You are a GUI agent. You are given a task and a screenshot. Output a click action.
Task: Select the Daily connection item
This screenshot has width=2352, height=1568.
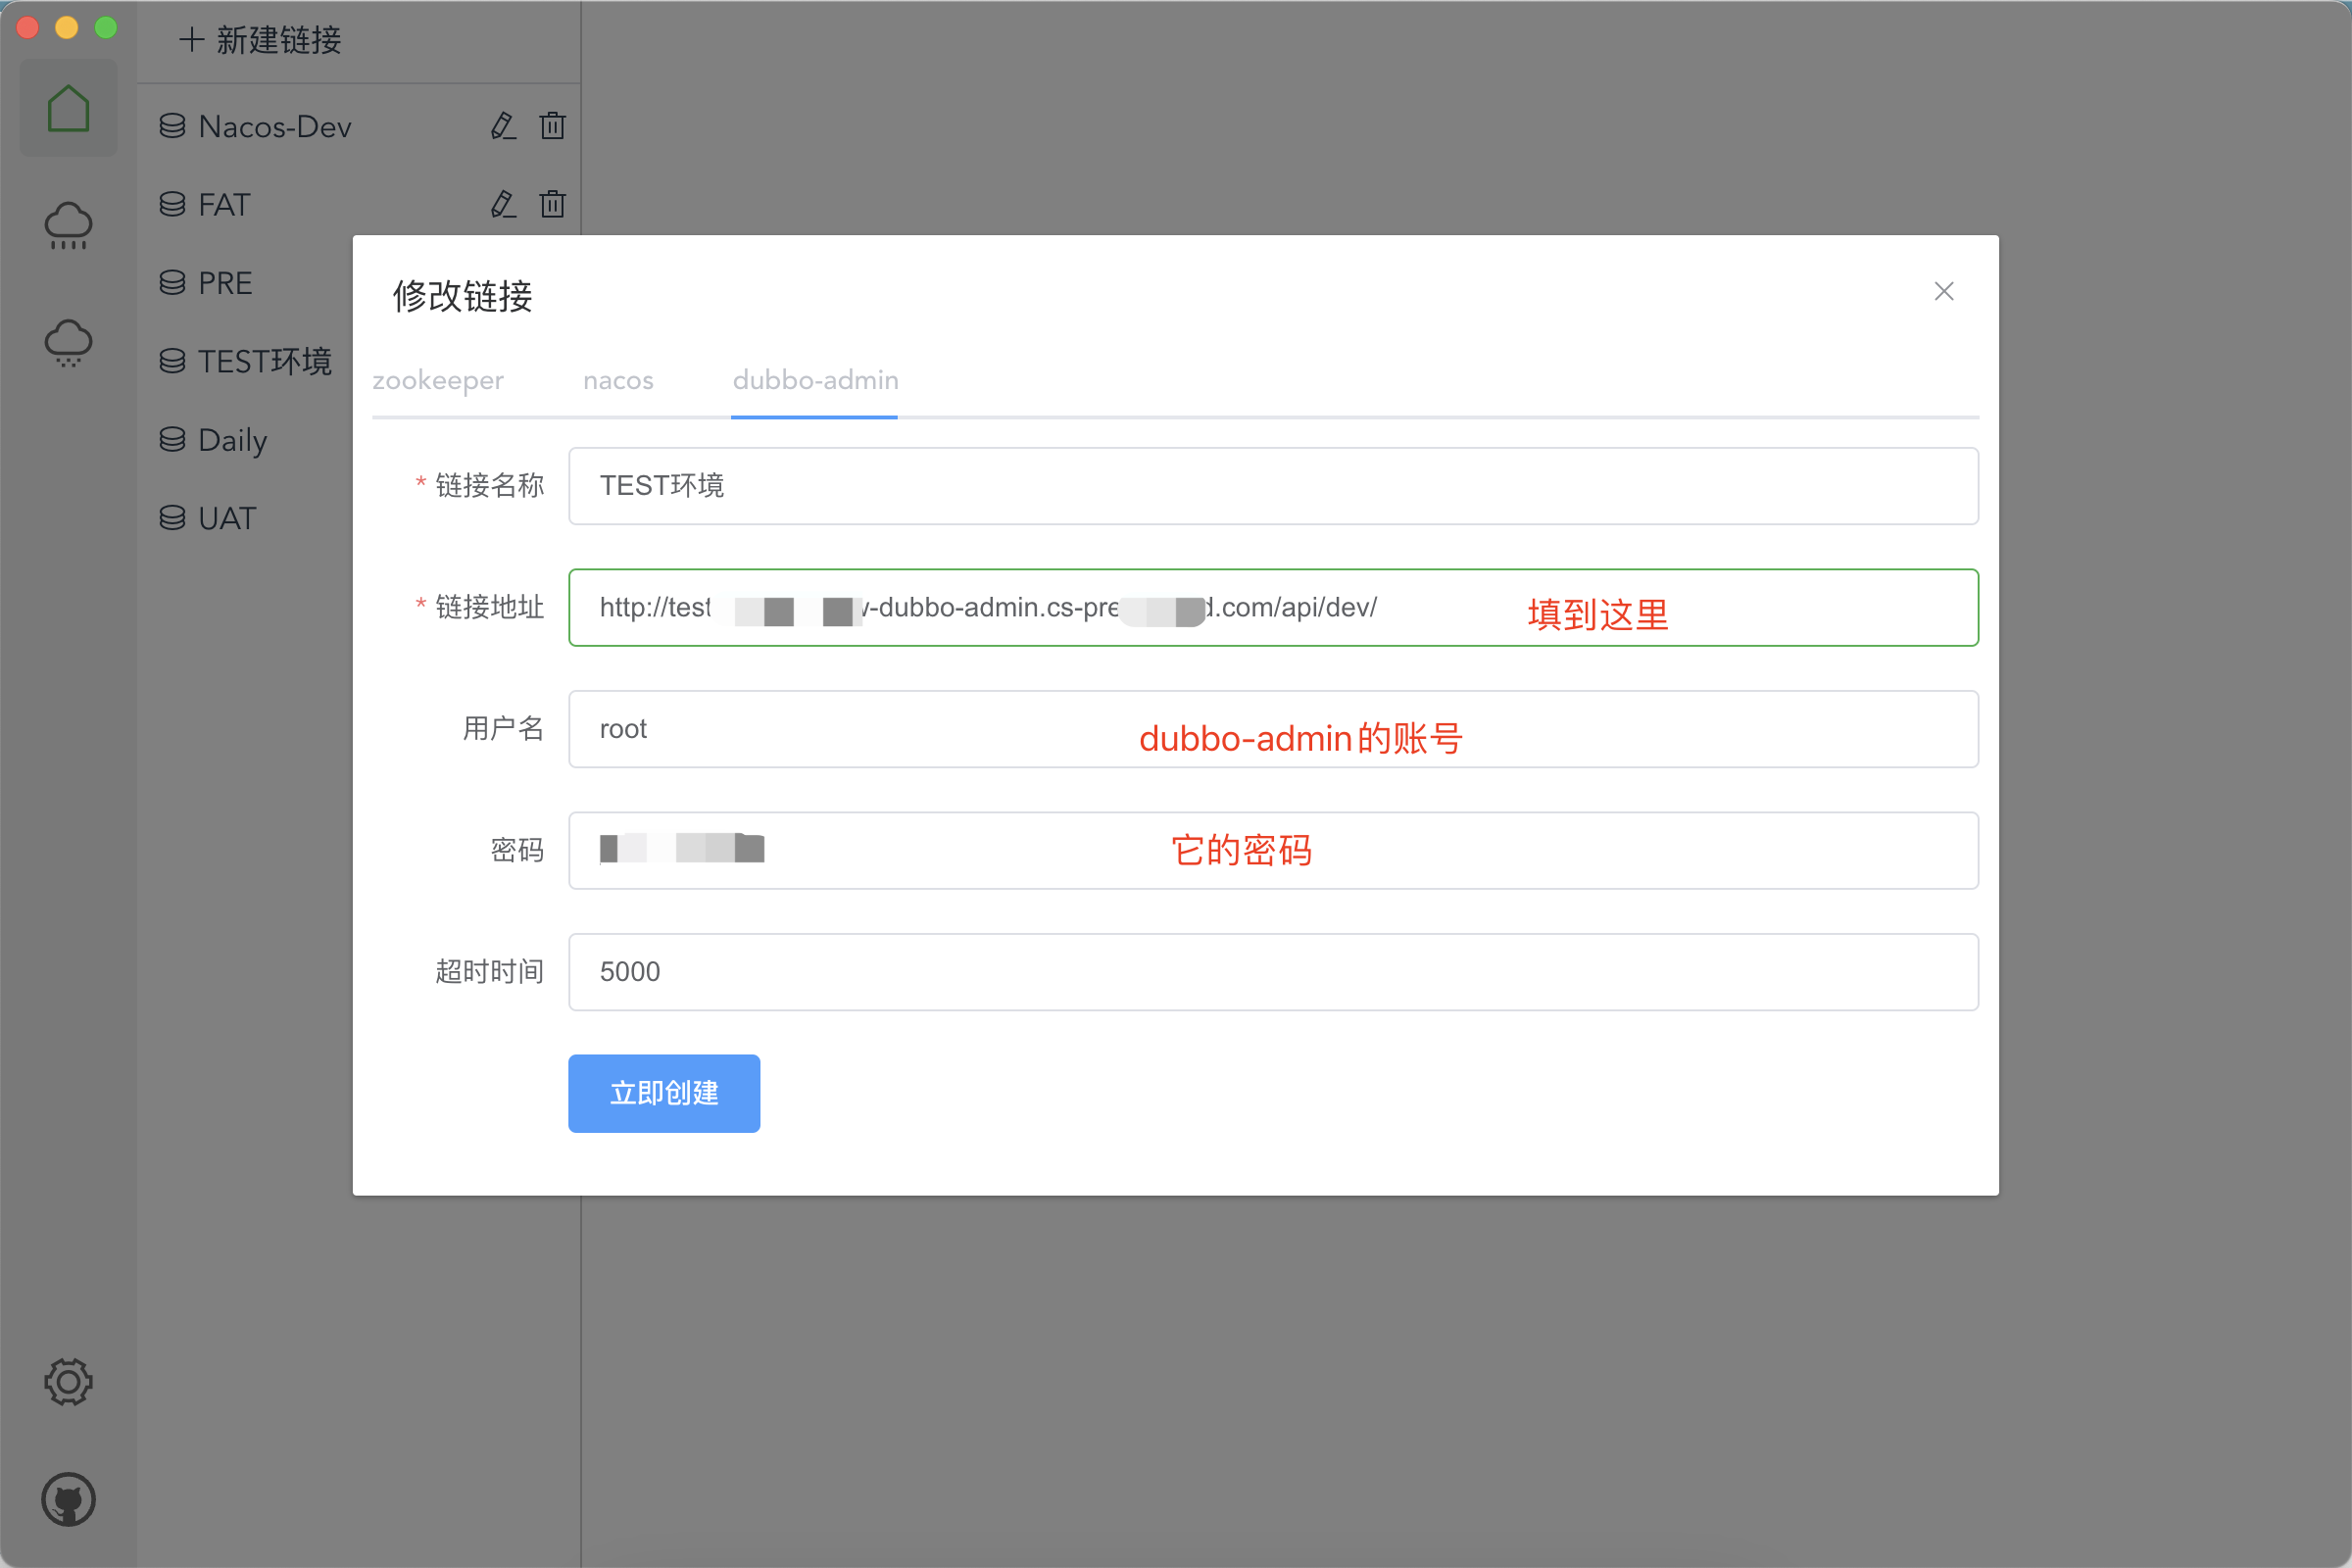232,440
